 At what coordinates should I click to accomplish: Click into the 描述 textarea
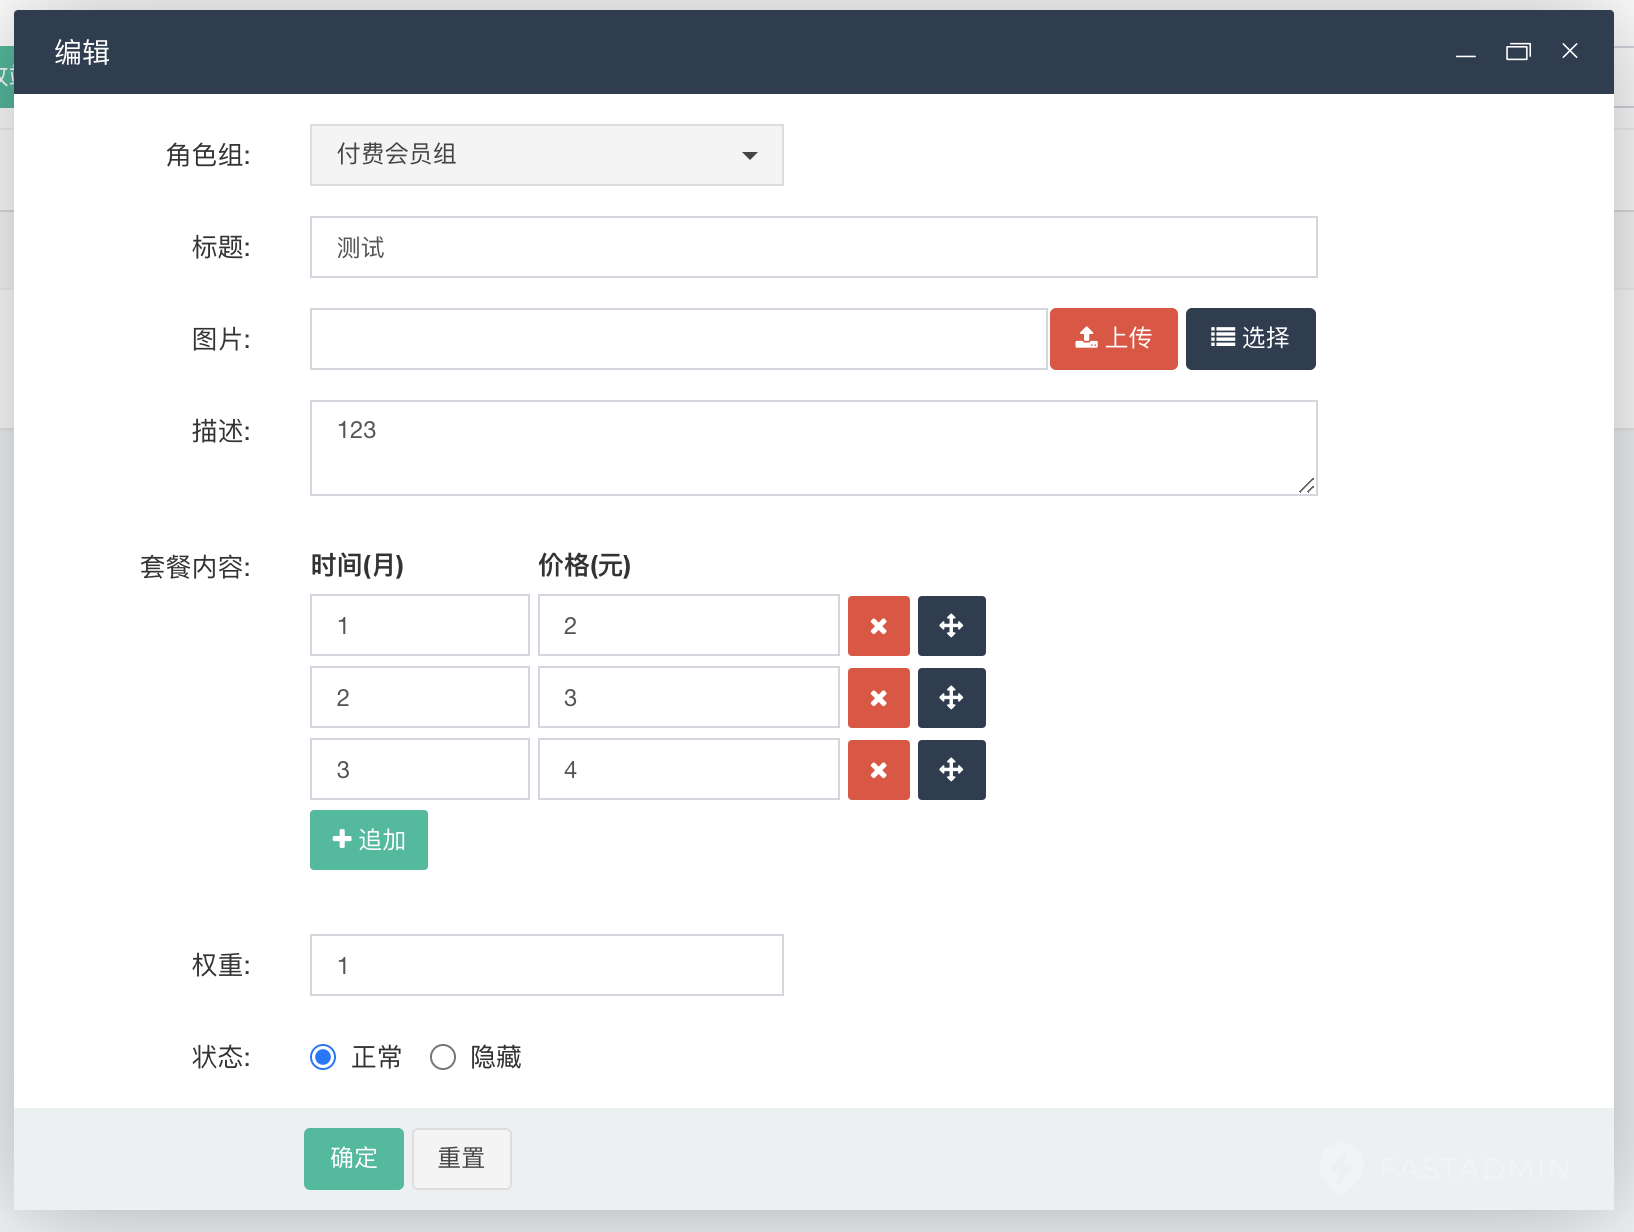point(814,448)
